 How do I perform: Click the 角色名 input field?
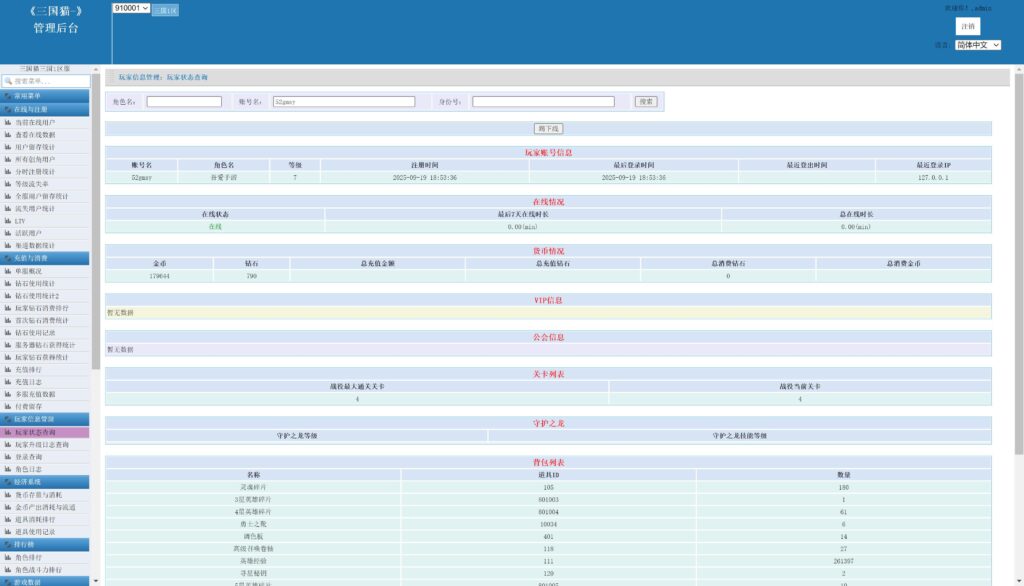coord(184,102)
